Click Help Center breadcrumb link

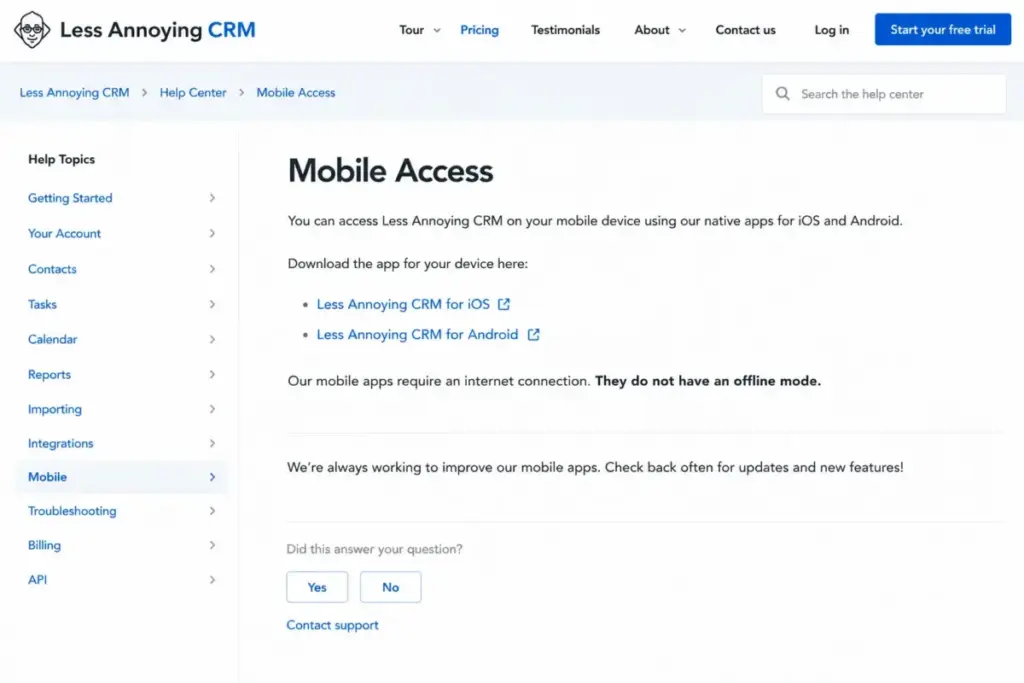pos(193,93)
